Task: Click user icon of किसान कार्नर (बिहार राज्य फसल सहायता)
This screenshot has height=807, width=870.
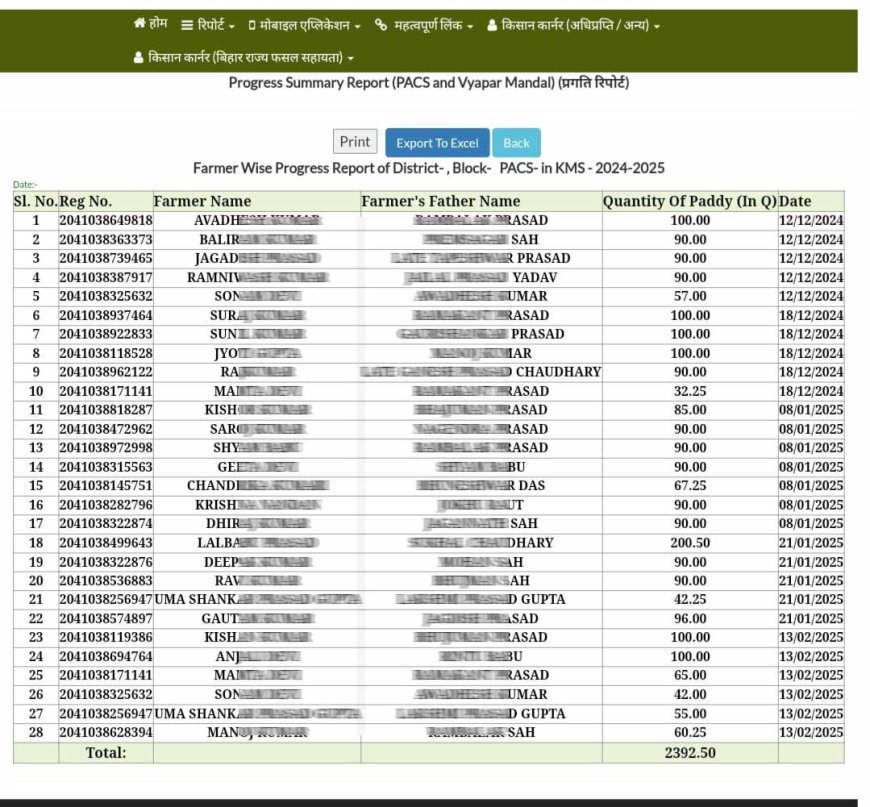Action: point(139,58)
